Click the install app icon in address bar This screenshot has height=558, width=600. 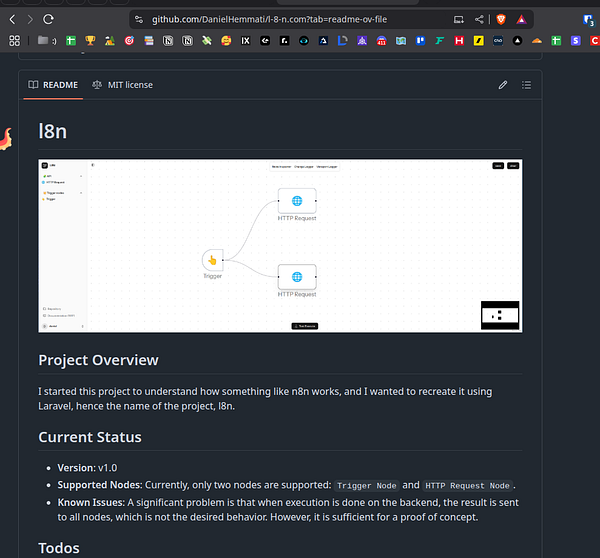point(458,20)
